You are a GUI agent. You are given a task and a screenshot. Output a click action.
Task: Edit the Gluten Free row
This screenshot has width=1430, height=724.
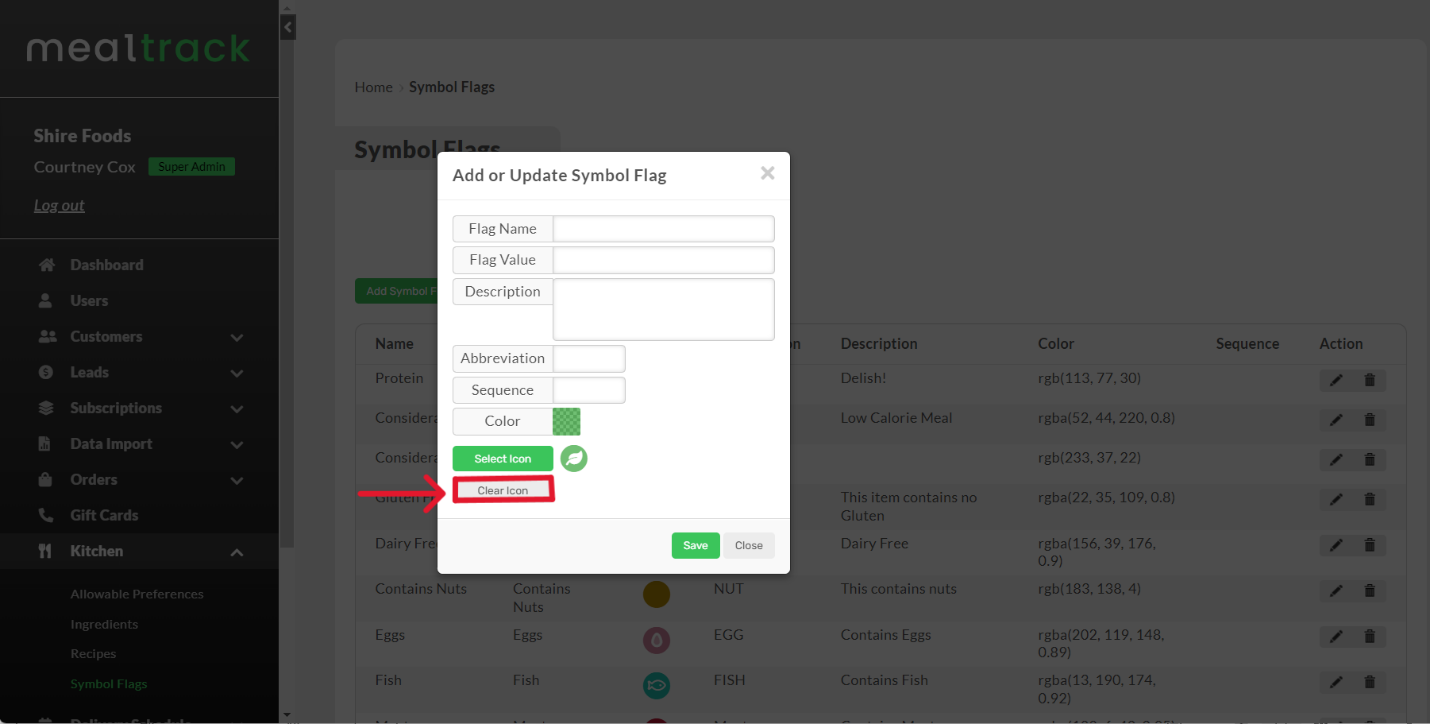[1336, 500]
